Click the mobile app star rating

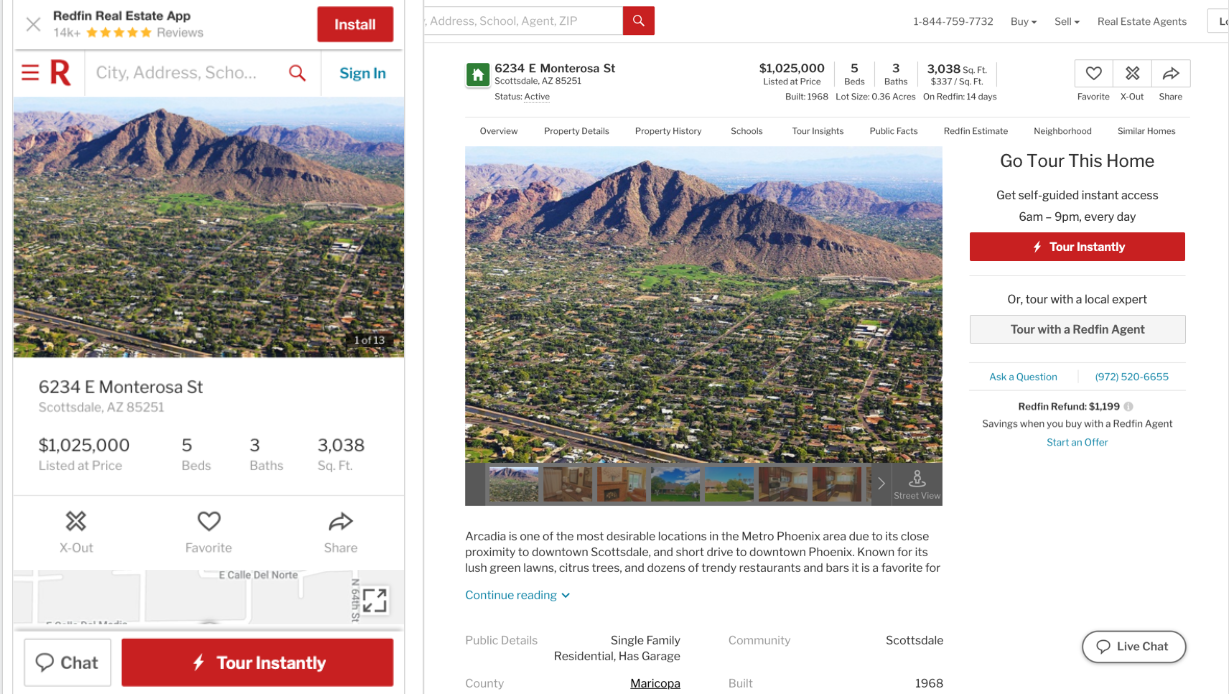coord(119,32)
